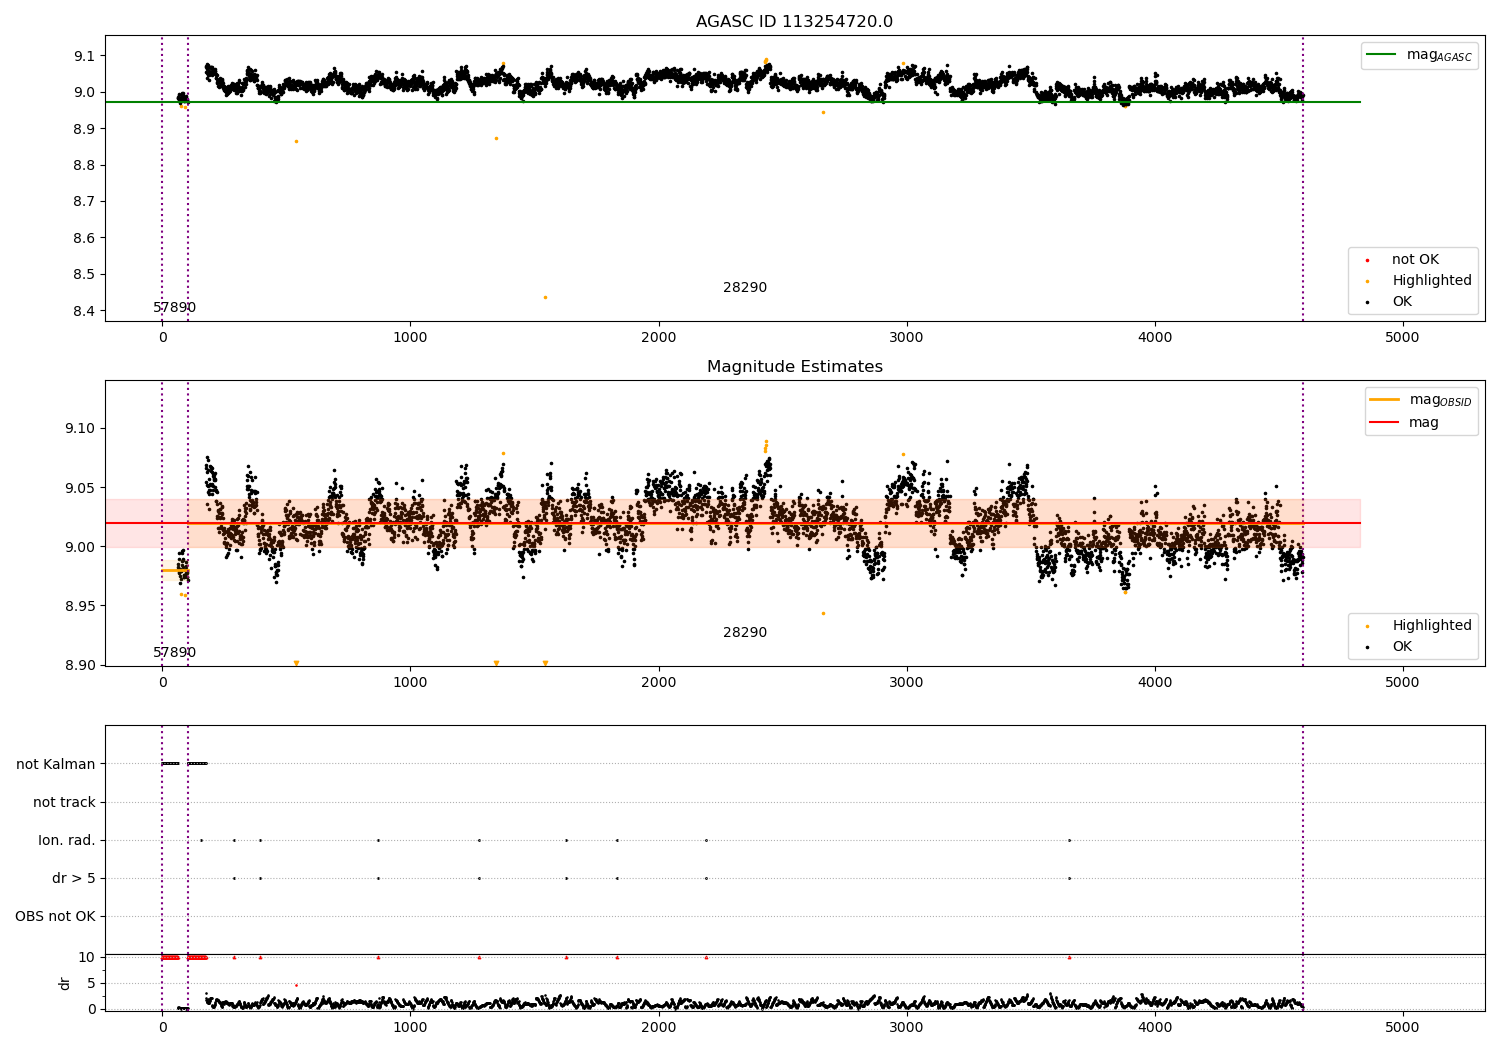Click y-axis tick '9.10' on middle plot
The width and height of the screenshot is (1500, 1050).
pyautogui.click(x=81, y=429)
